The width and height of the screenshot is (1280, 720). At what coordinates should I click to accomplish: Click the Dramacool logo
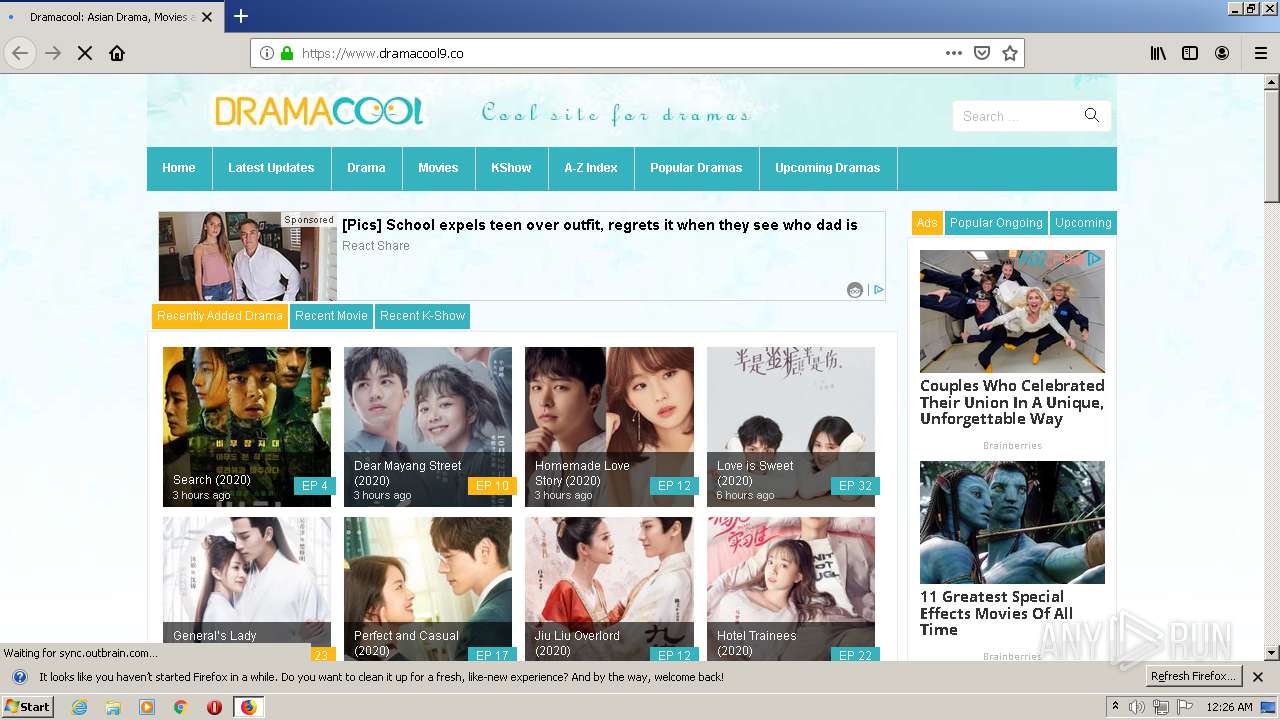click(319, 112)
